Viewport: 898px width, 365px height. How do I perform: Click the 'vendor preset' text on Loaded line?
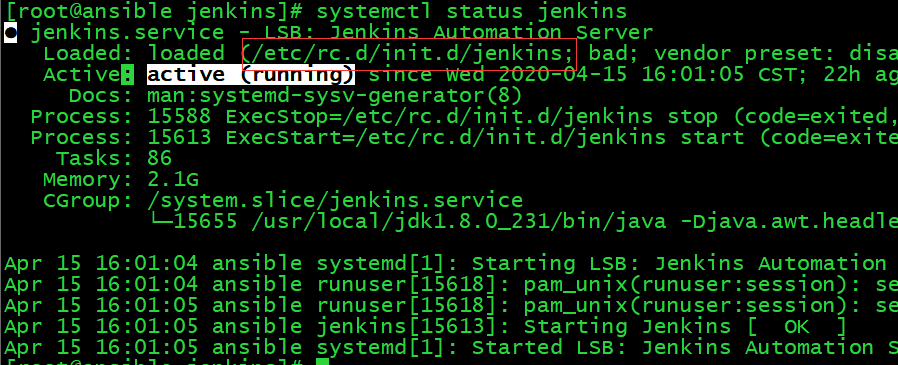(738, 54)
